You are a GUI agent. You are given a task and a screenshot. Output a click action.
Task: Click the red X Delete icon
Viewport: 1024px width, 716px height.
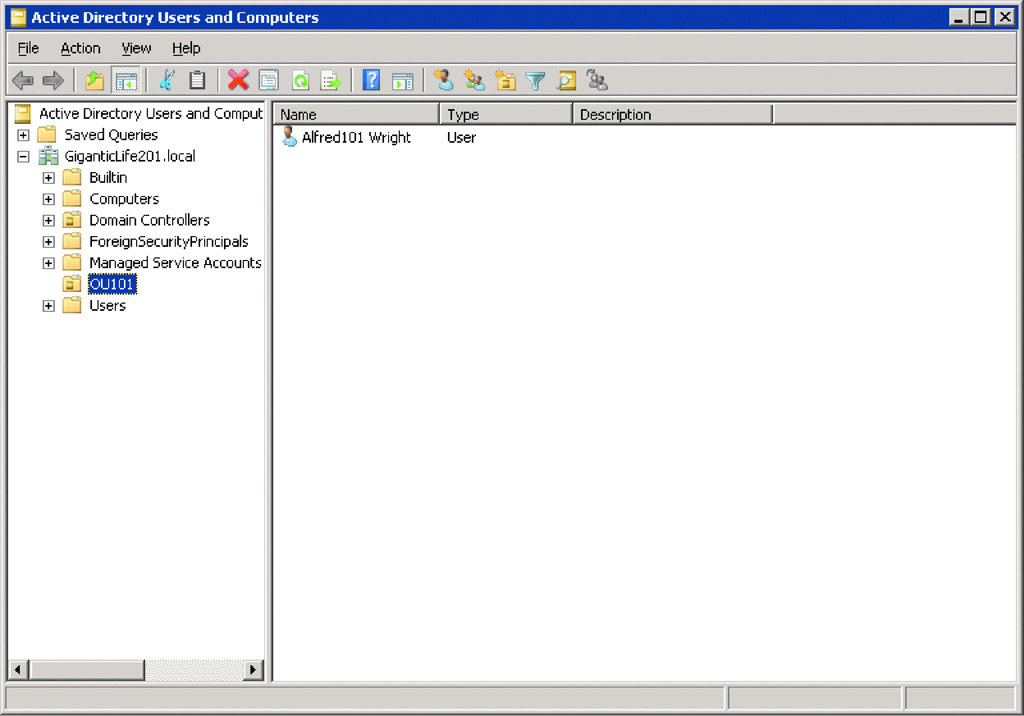(x=238, y=80)
